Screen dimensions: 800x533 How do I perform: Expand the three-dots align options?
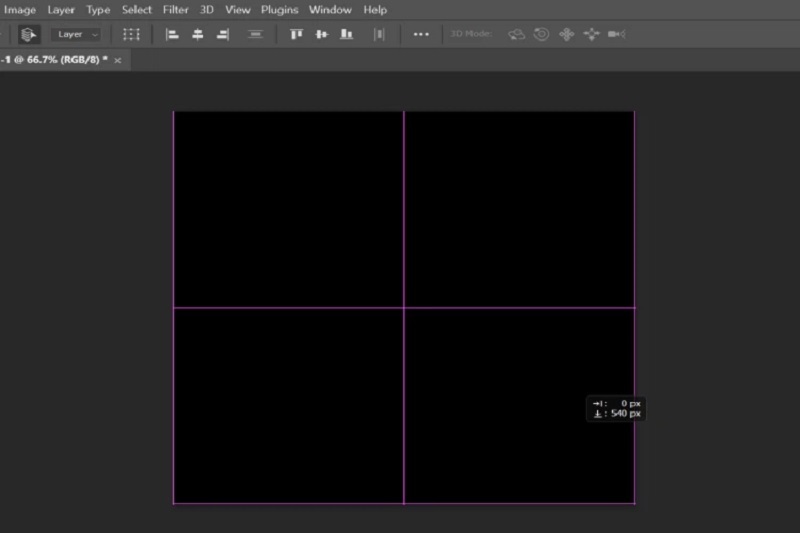click(x=421, y=34)
